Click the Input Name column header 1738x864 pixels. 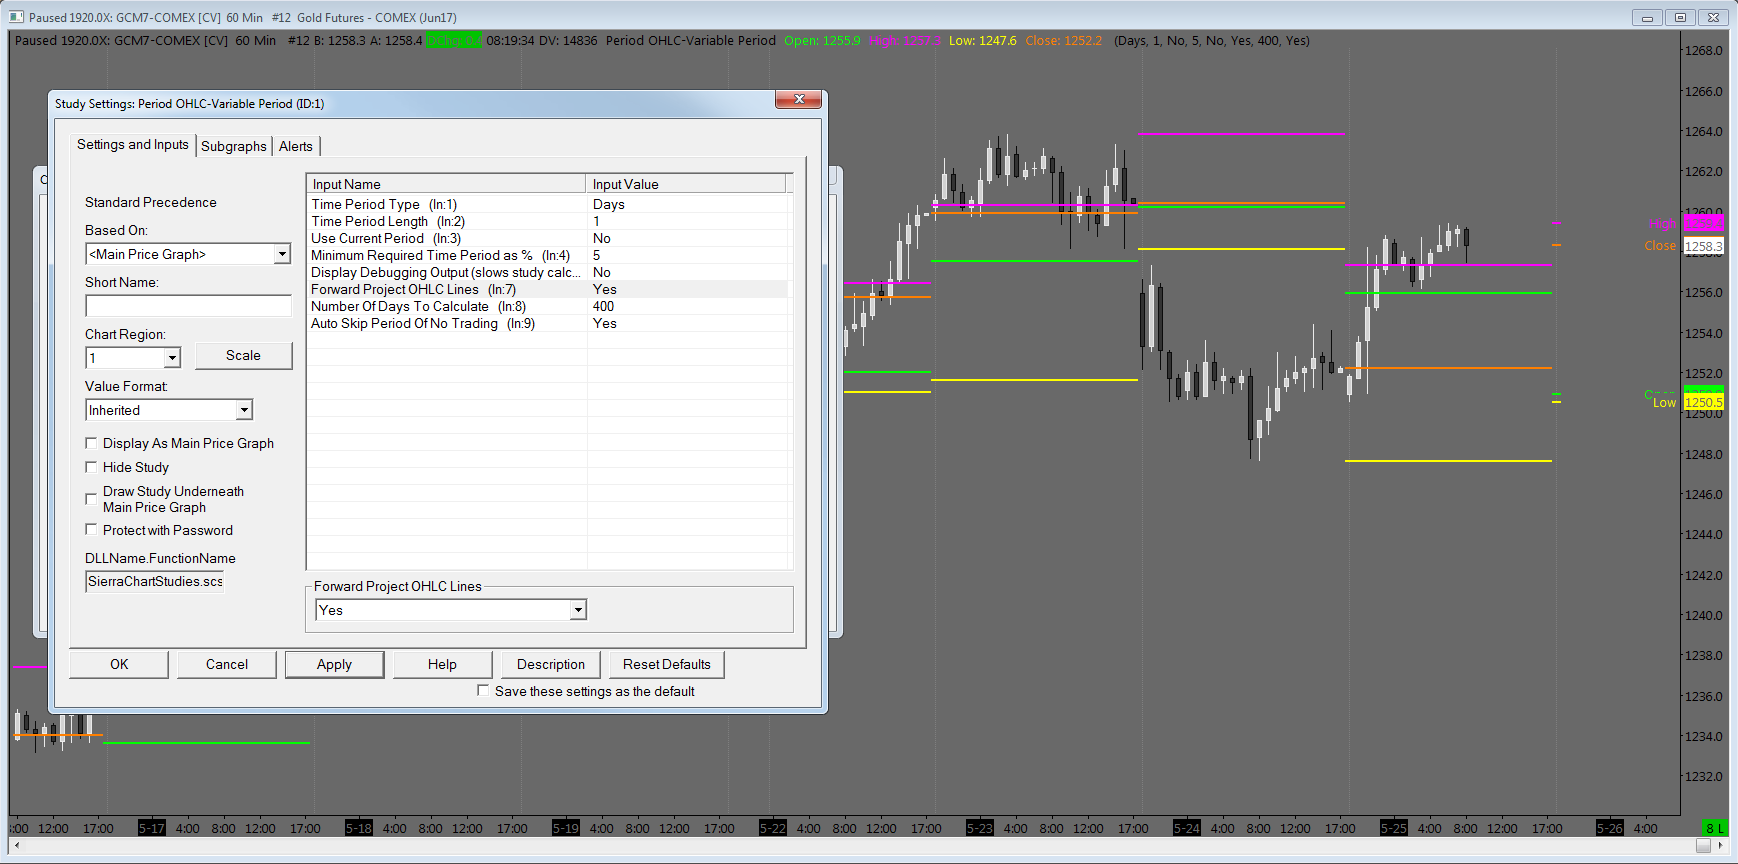(x=446, y=184)
